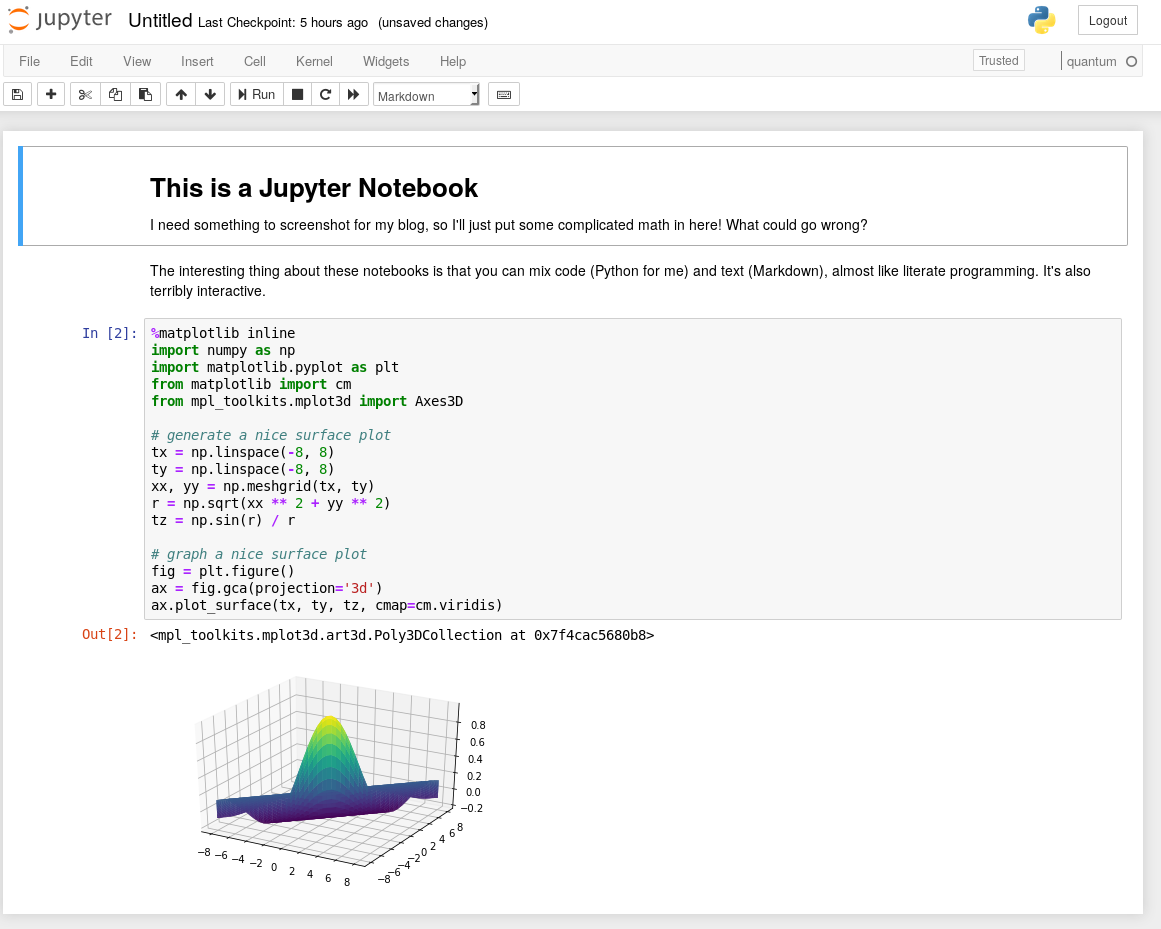Click the '# graph a nice surface plot' comment
Viewport: 1161px width, 929px height.
(x=258, y=554)
